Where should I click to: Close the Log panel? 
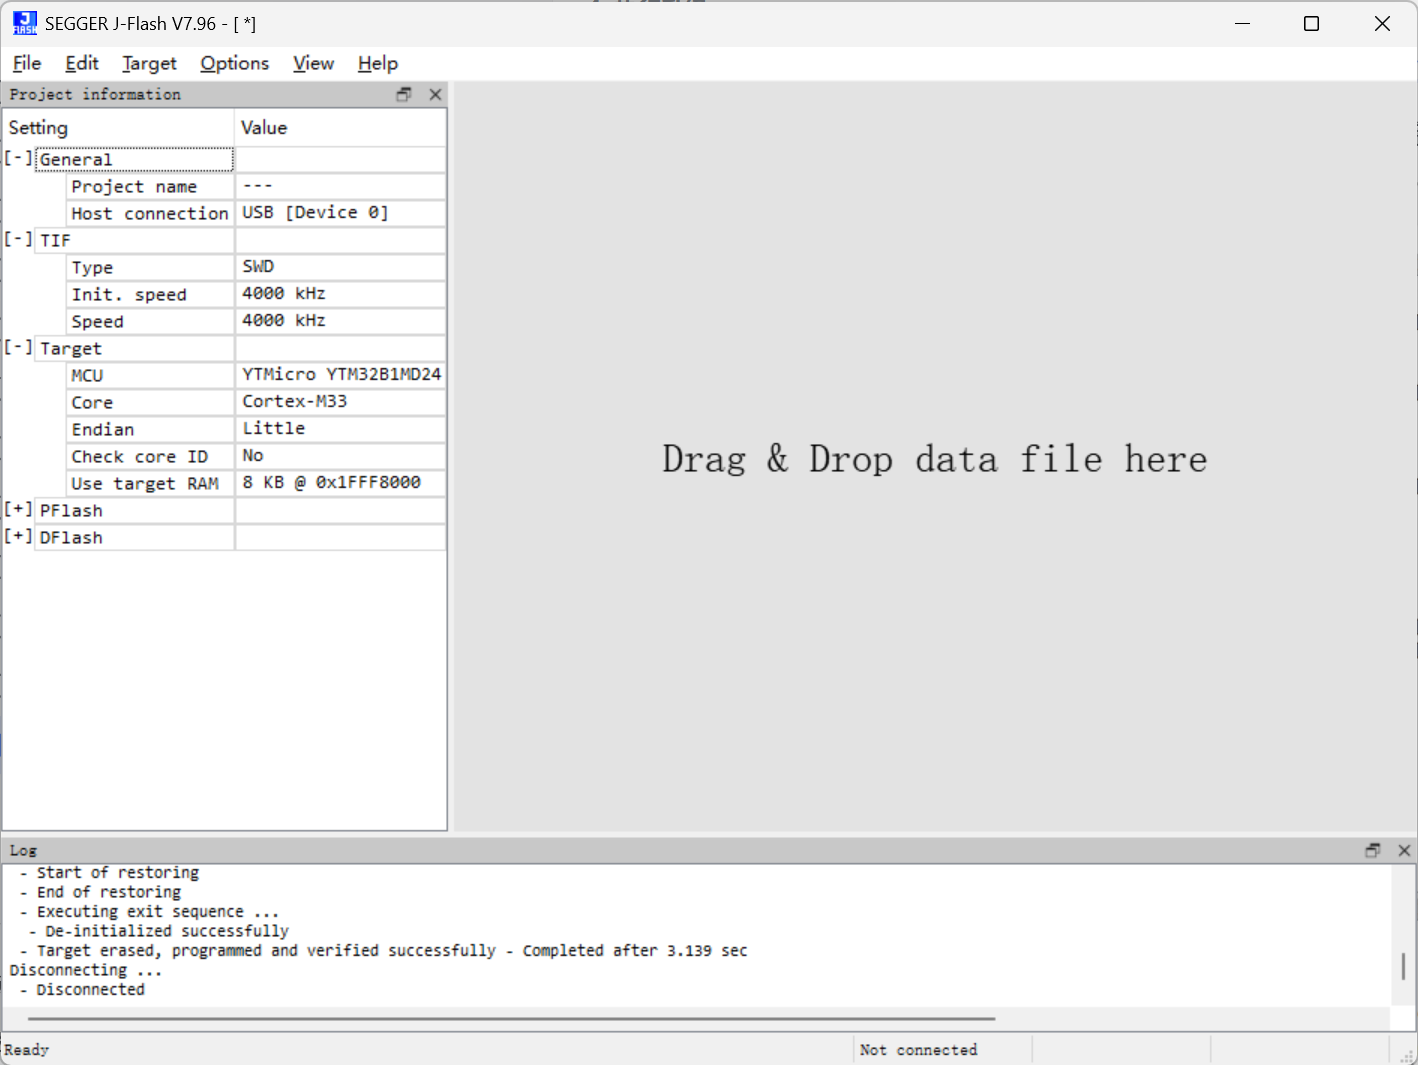(1404, 850)
